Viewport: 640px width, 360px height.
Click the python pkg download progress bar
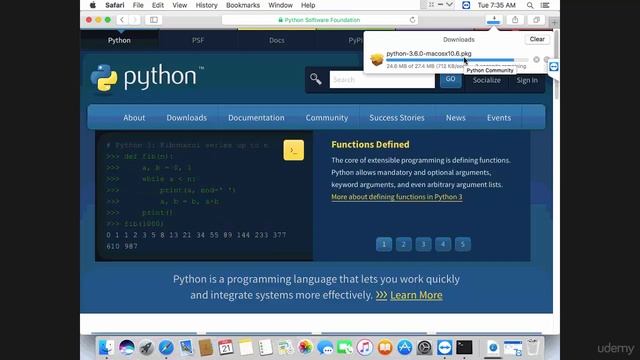pyautogui.click(x=457, y=60)
